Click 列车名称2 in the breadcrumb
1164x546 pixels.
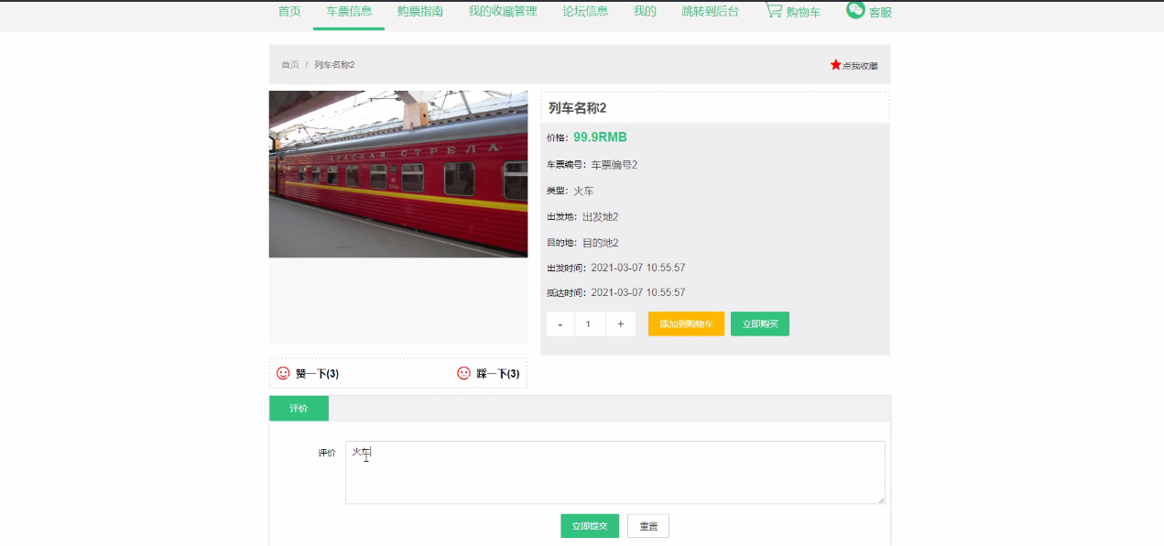click(x=334, y=65)
